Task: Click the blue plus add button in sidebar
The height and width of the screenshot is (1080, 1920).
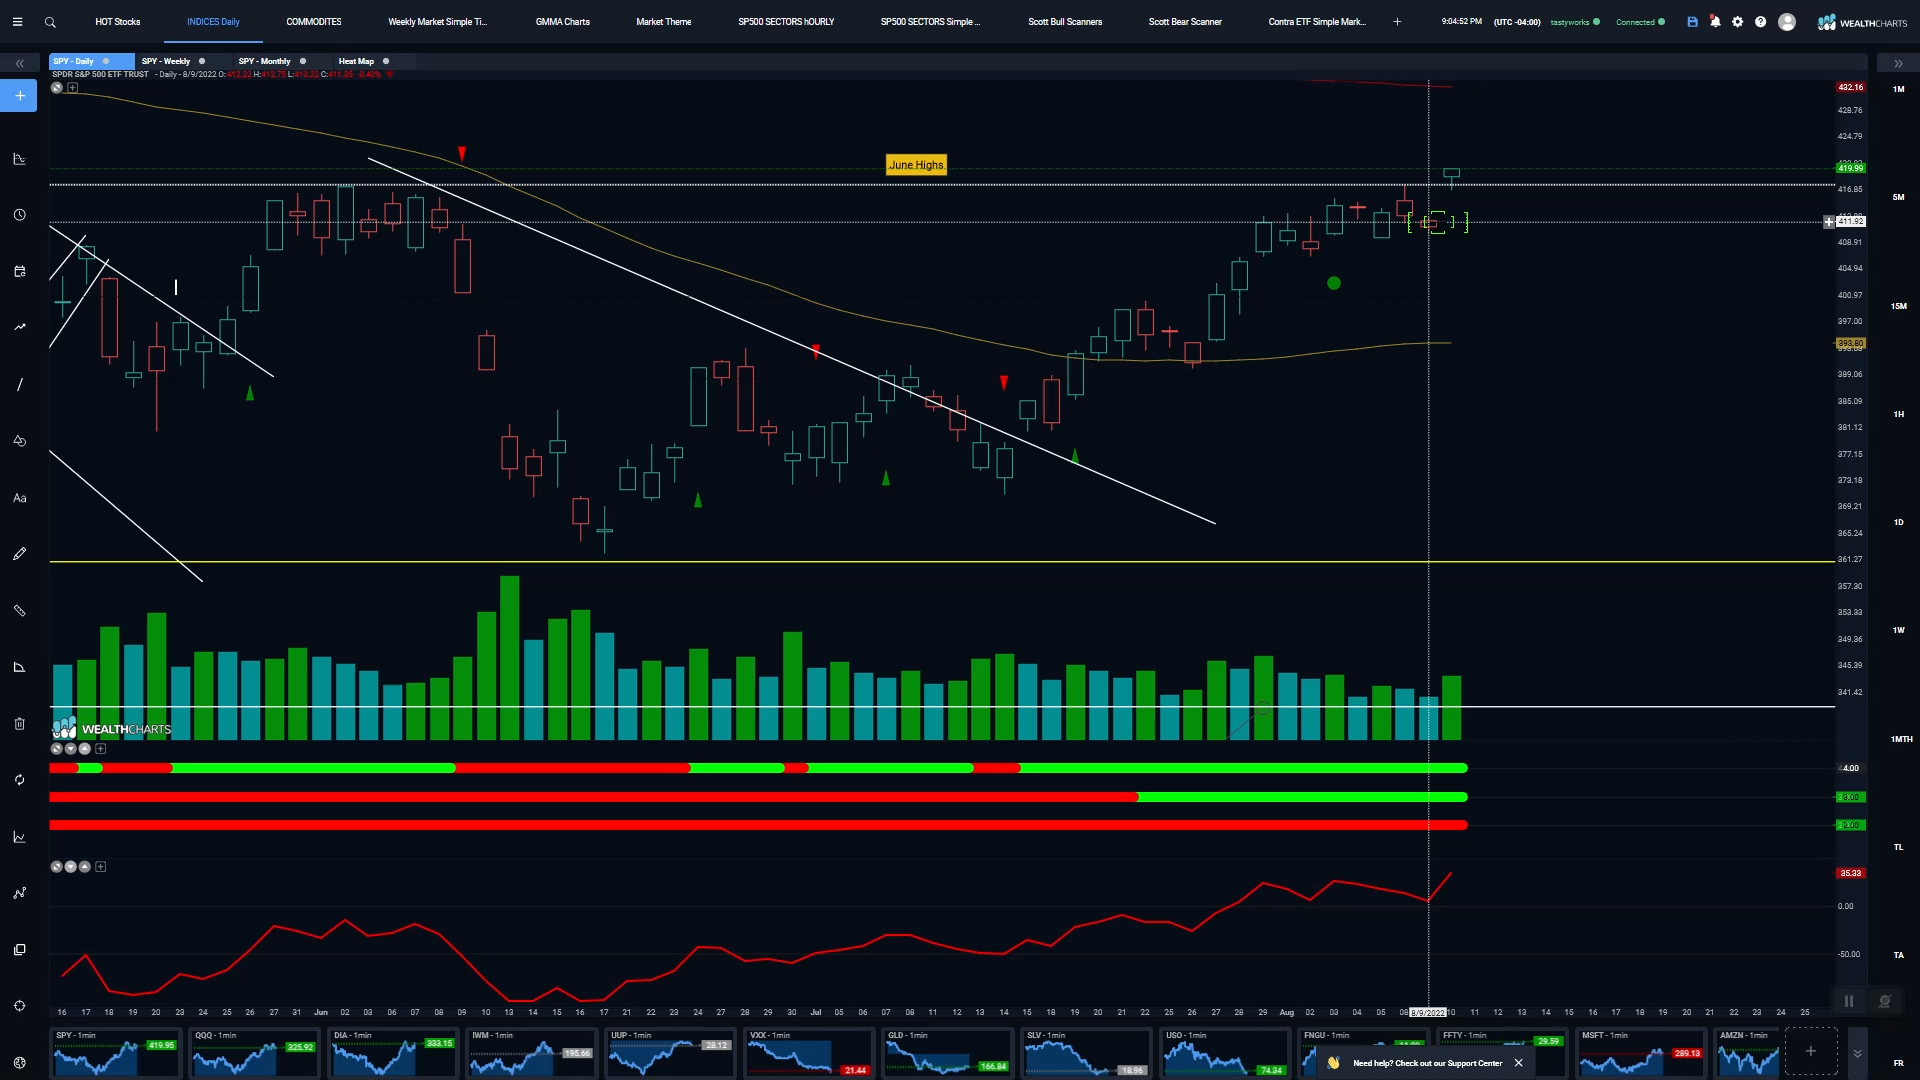Action: click(19, 96)
